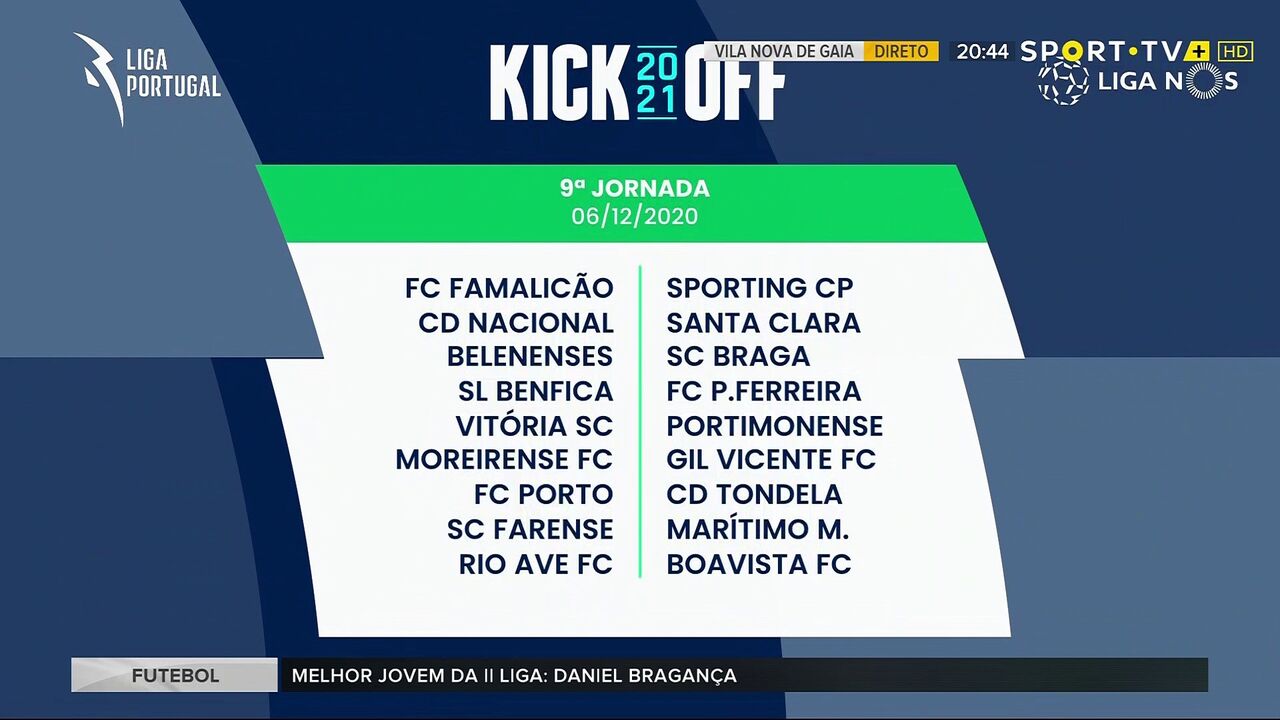Screen dimensions: 1280x720
Task: Click the Liga NOS ball emblem
Action: [1062, 82]
